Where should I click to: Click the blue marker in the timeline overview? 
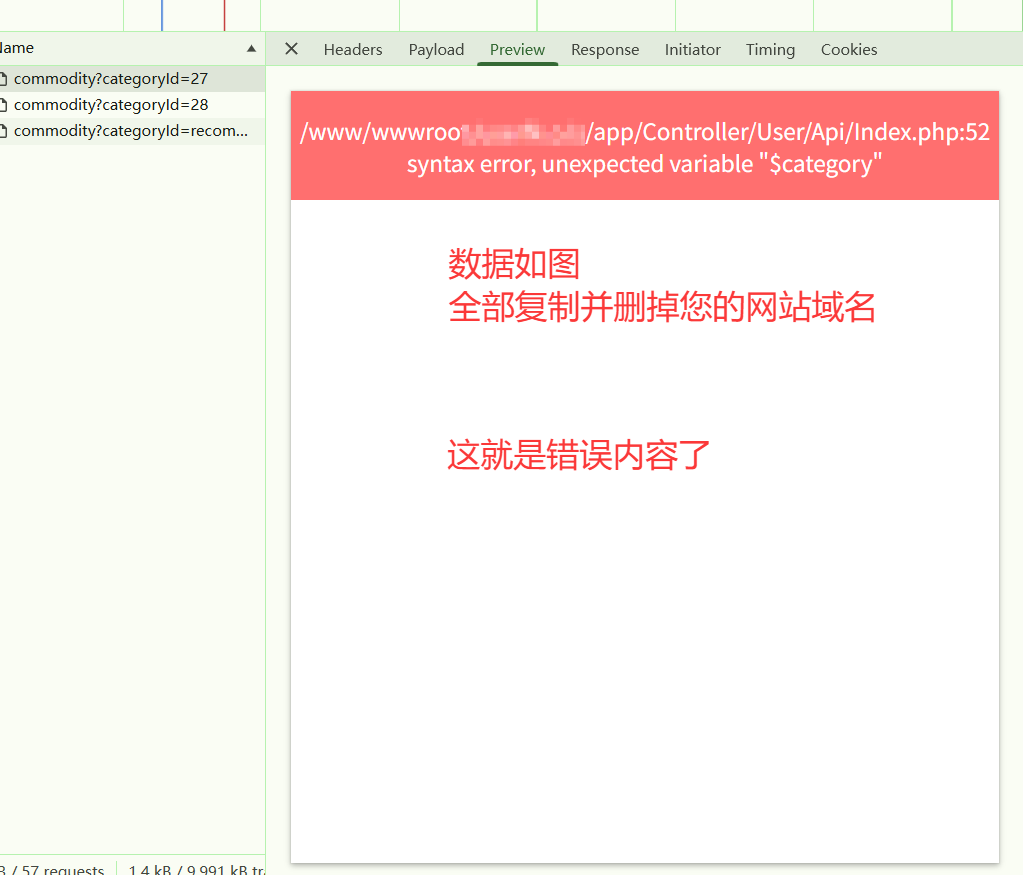click(x=162, y=15)
